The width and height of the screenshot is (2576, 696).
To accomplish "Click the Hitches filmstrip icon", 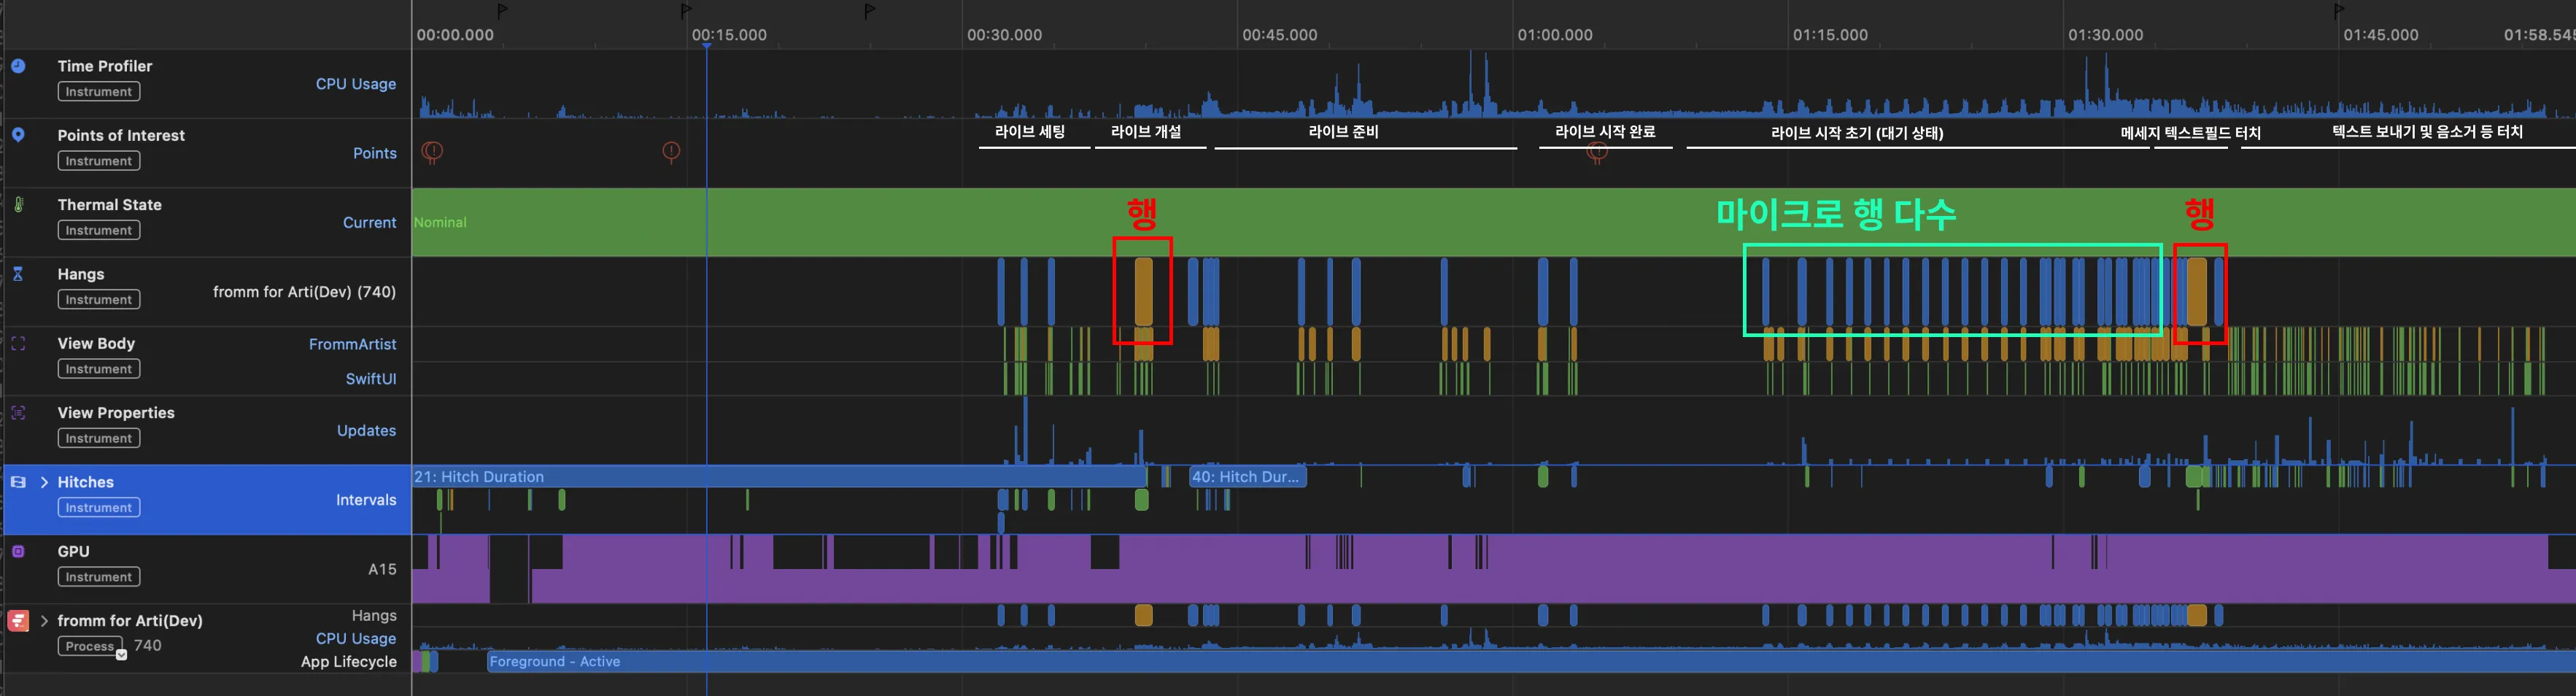I will (x=18, y=482).
